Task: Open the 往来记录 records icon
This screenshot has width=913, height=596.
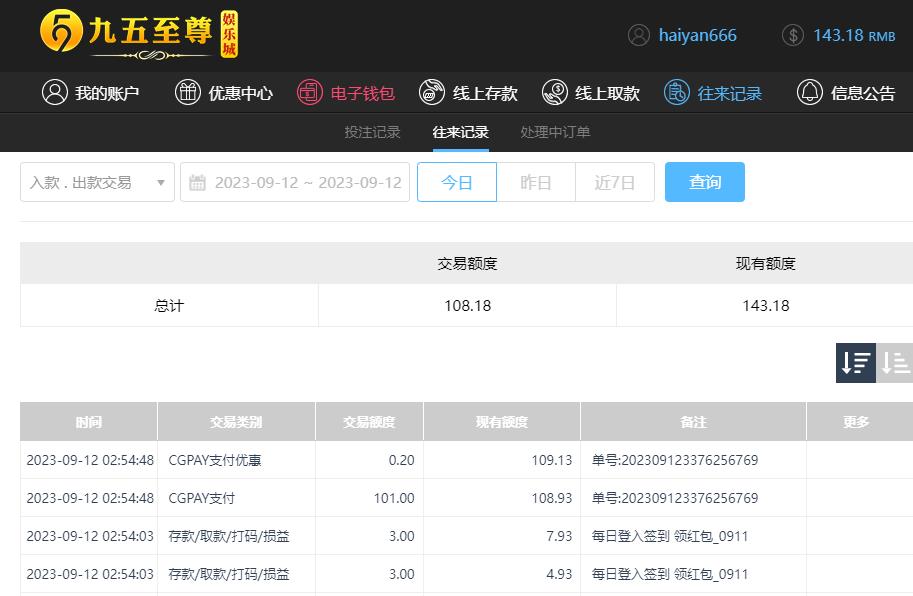Action: (677, 93)
